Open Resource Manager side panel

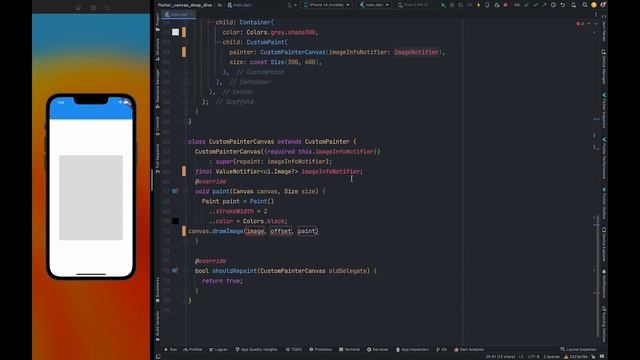(x=158, y=89)
